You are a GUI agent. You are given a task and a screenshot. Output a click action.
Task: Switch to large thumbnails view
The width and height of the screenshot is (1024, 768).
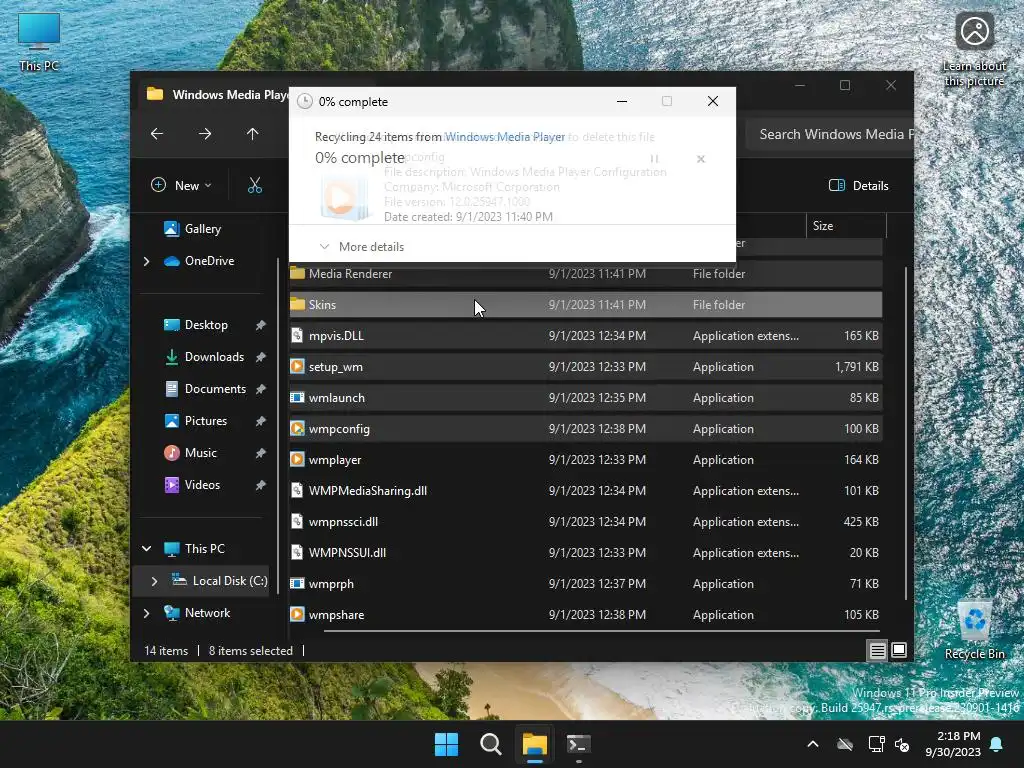(899, 650)
